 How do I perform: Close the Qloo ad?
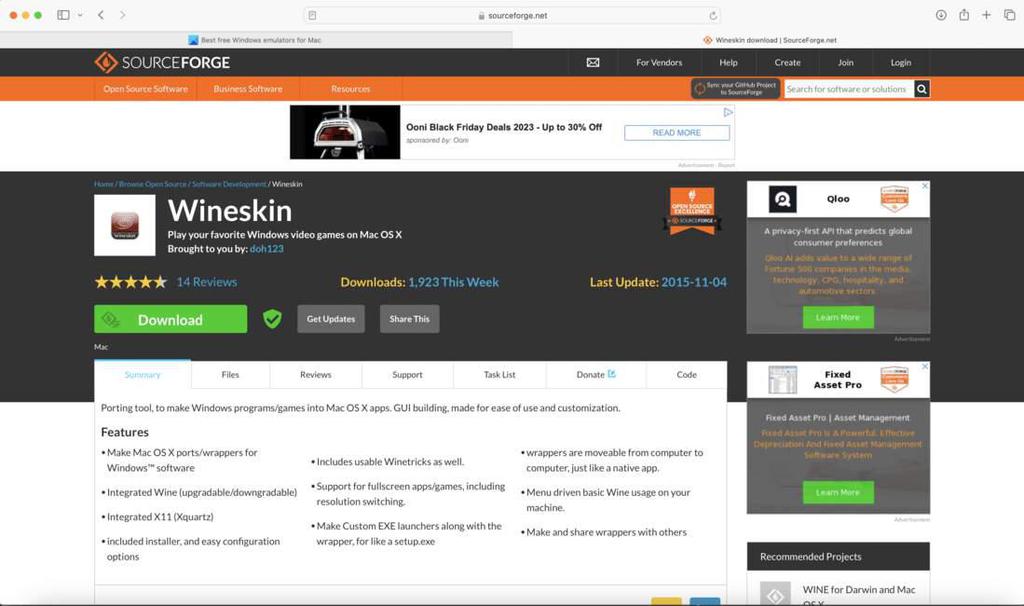click(925, 186)
